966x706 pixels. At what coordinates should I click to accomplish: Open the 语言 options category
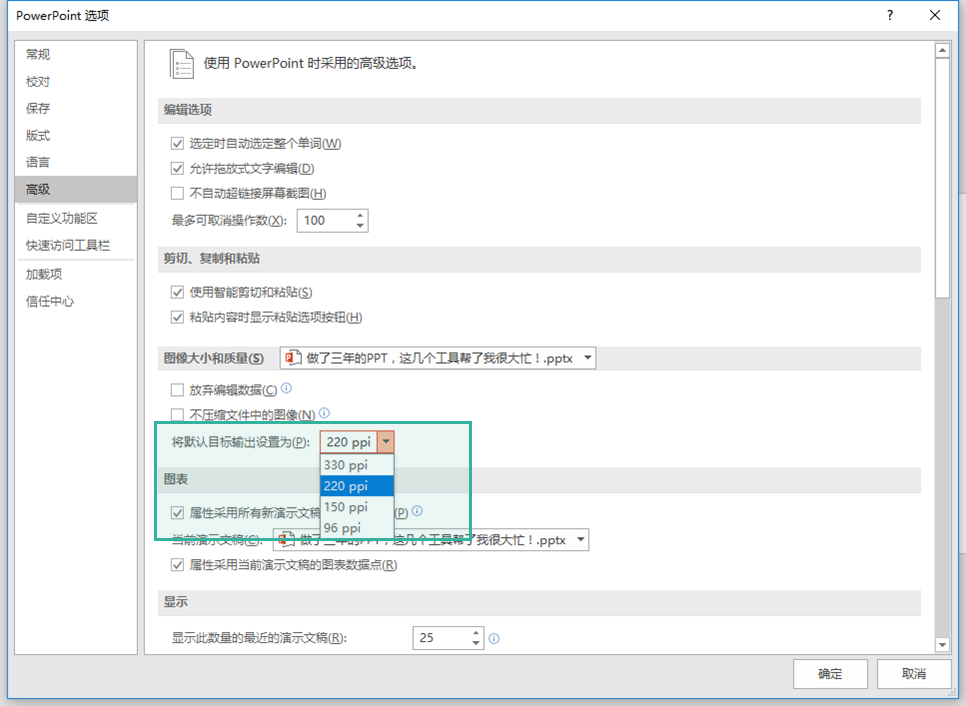click(75, 163)
